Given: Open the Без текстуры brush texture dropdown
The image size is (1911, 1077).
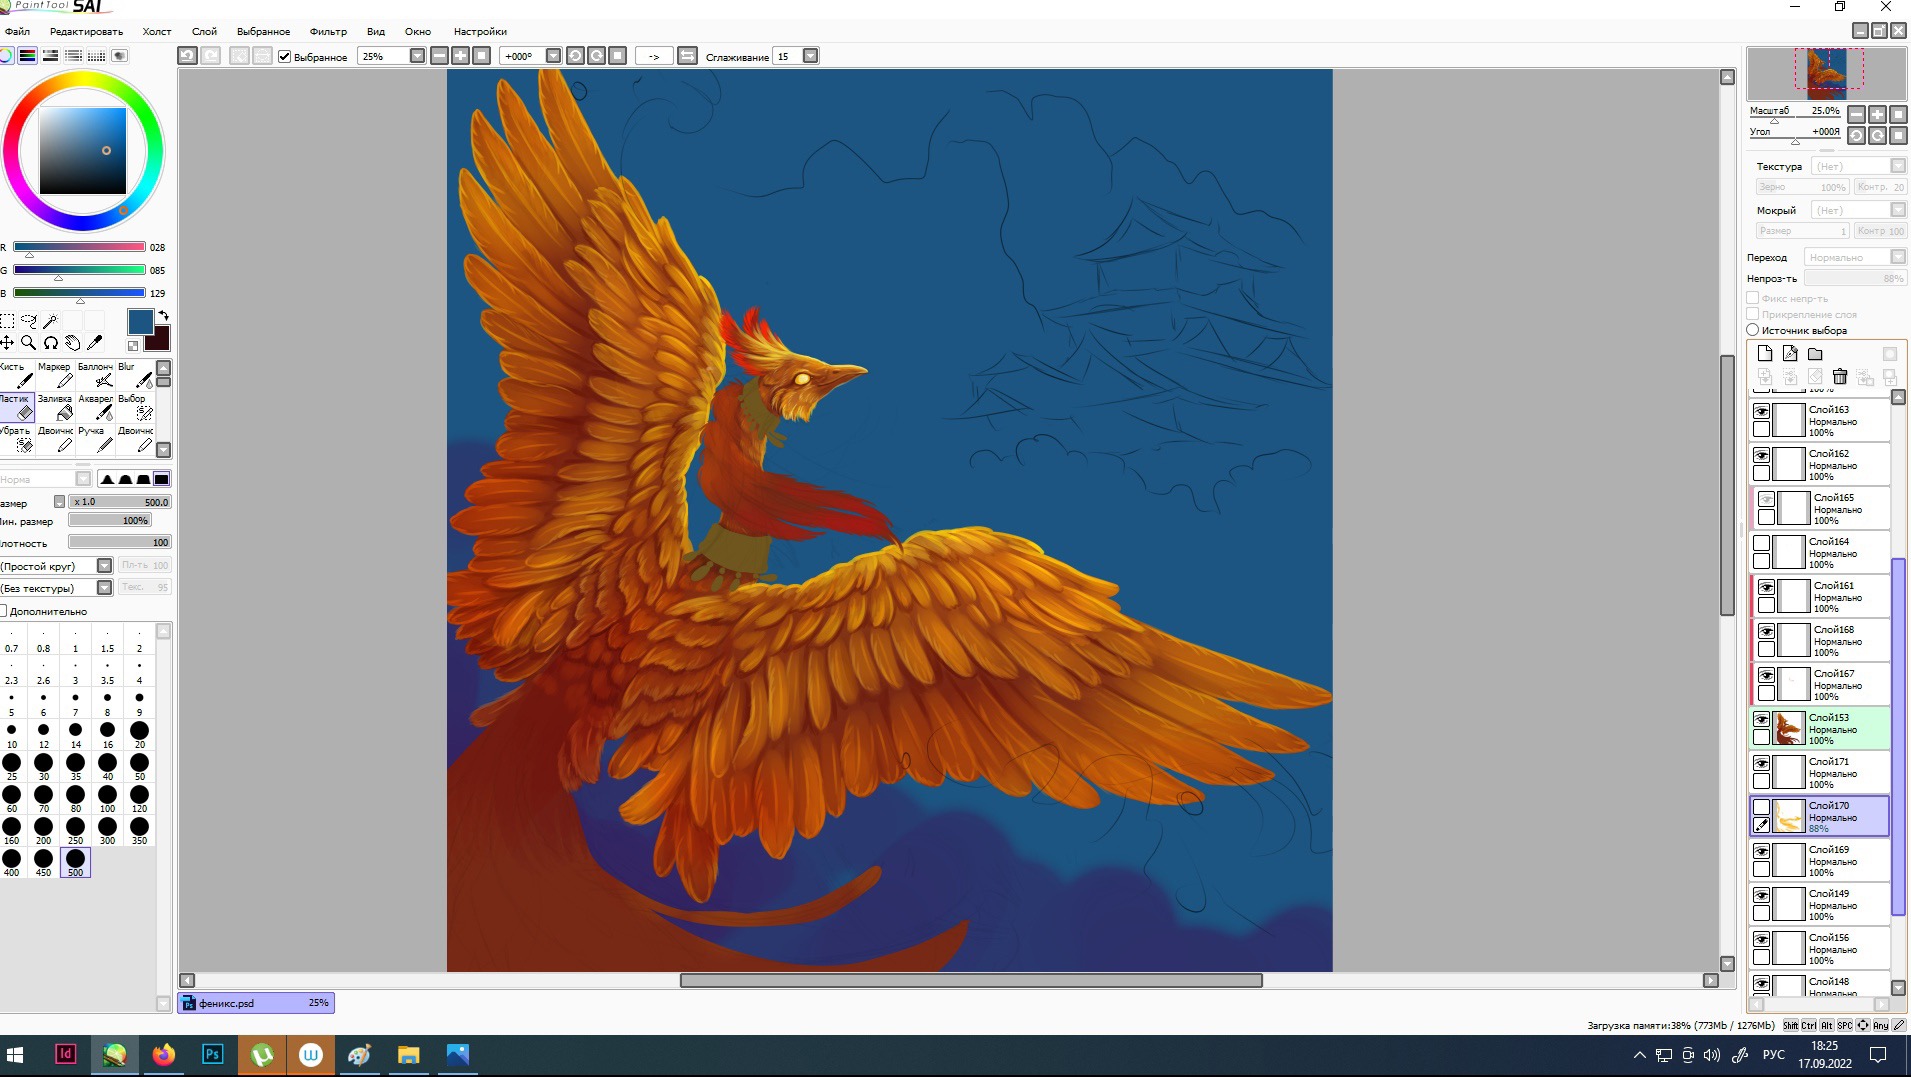Looking at the screenshot, I should point(104,588).
